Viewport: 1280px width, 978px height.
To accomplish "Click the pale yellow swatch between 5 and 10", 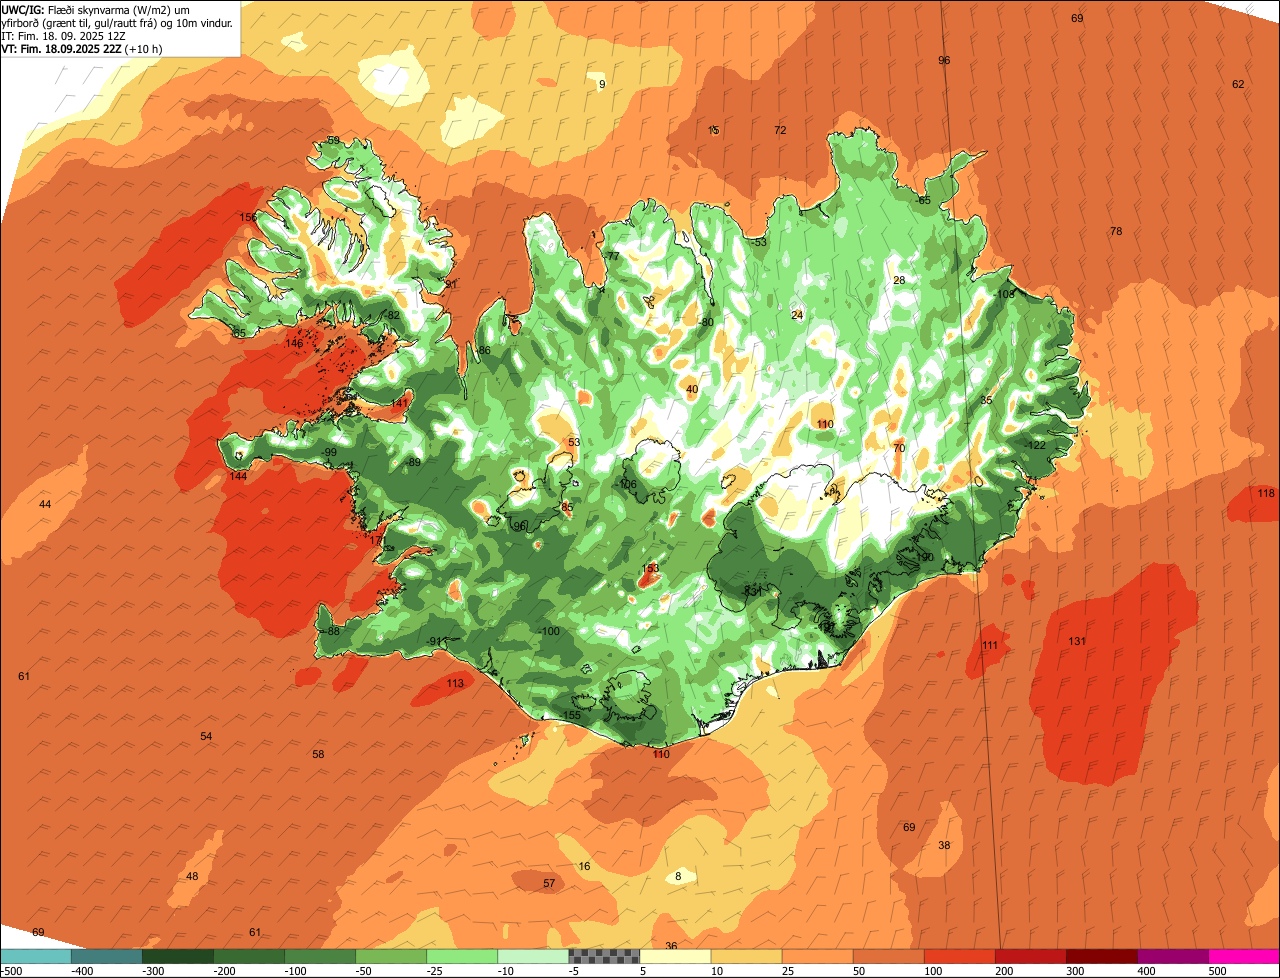I will 676,956.
